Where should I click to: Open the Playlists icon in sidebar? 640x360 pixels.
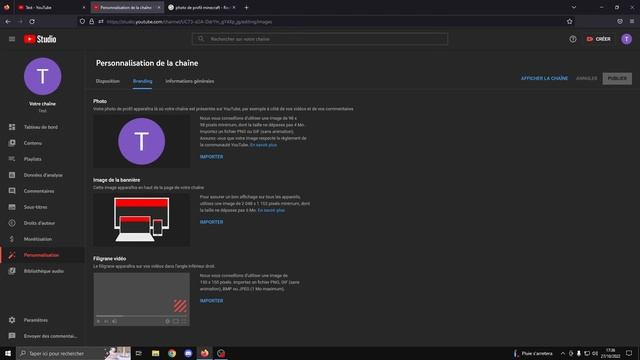pyautogui.click(x=12, y=159)
